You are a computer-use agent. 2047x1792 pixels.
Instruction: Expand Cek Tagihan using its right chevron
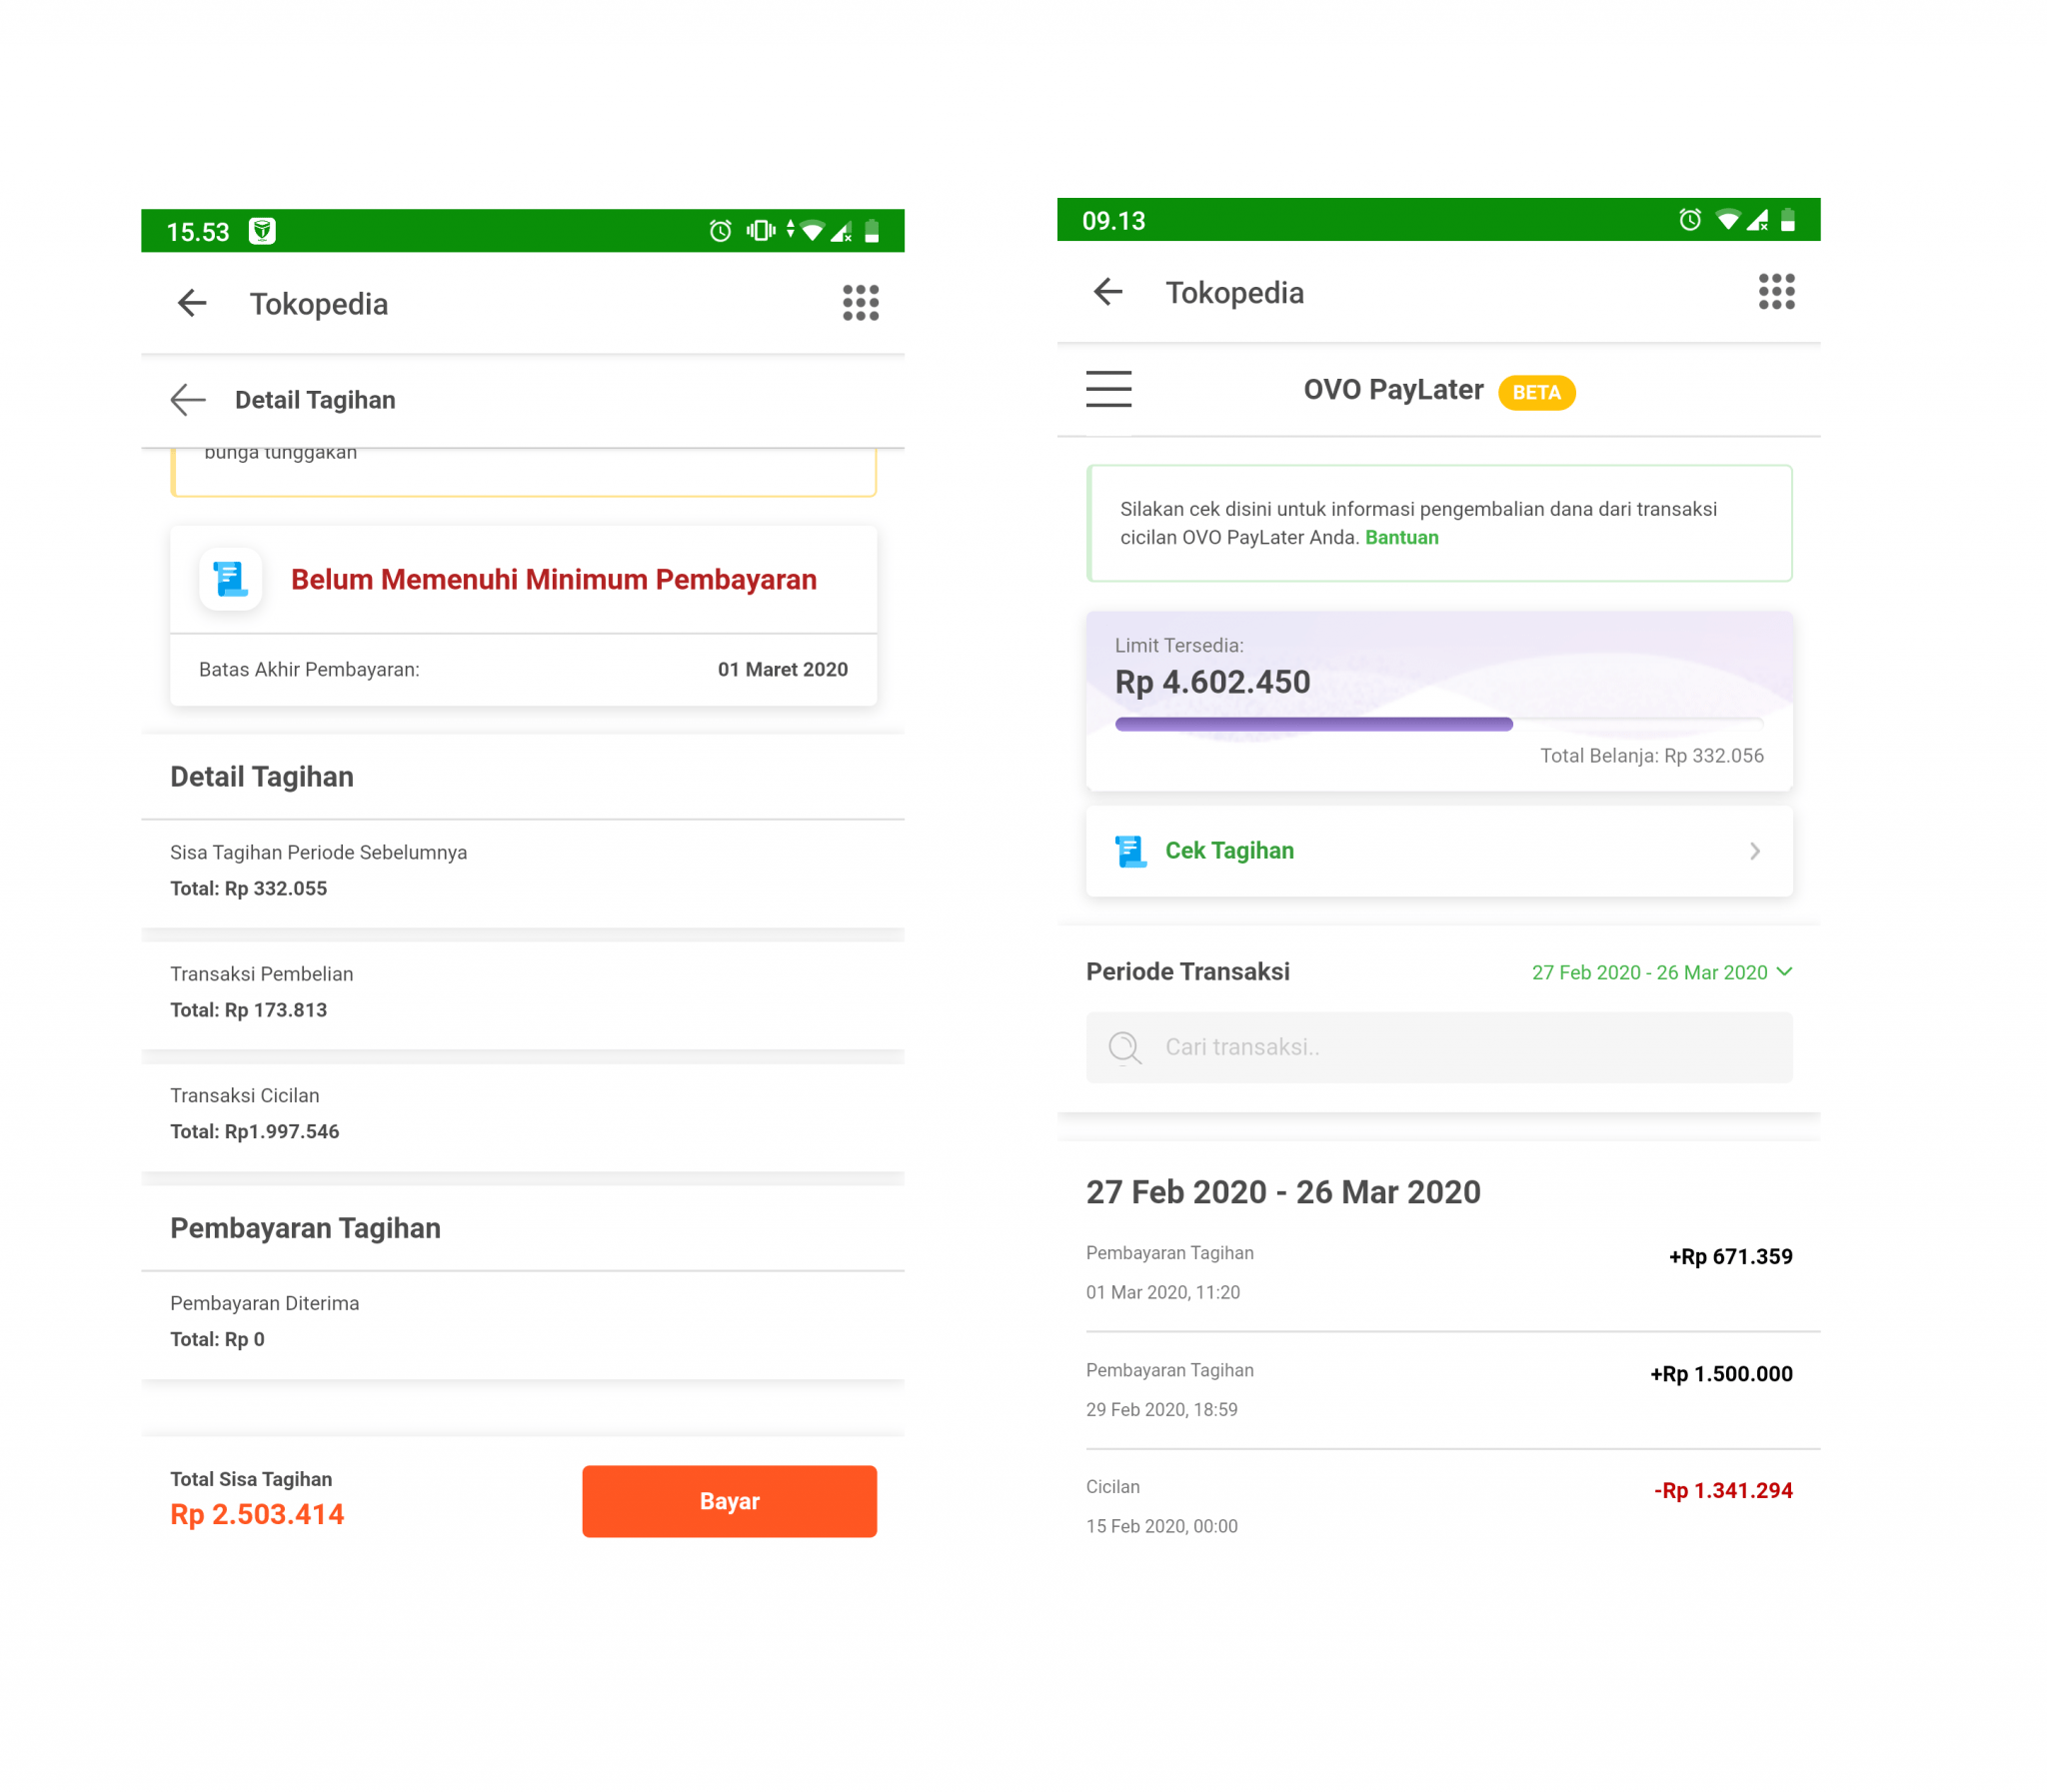click(1753, 850)
